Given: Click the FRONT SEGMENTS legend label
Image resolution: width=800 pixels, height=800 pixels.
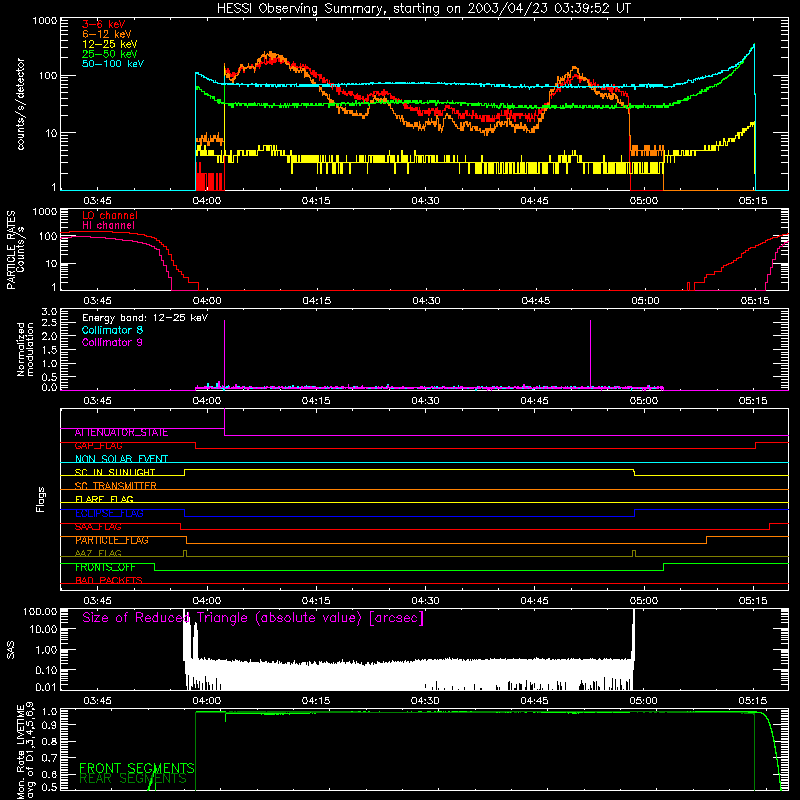Looking at the screenshot, I should tap(137, 768).
